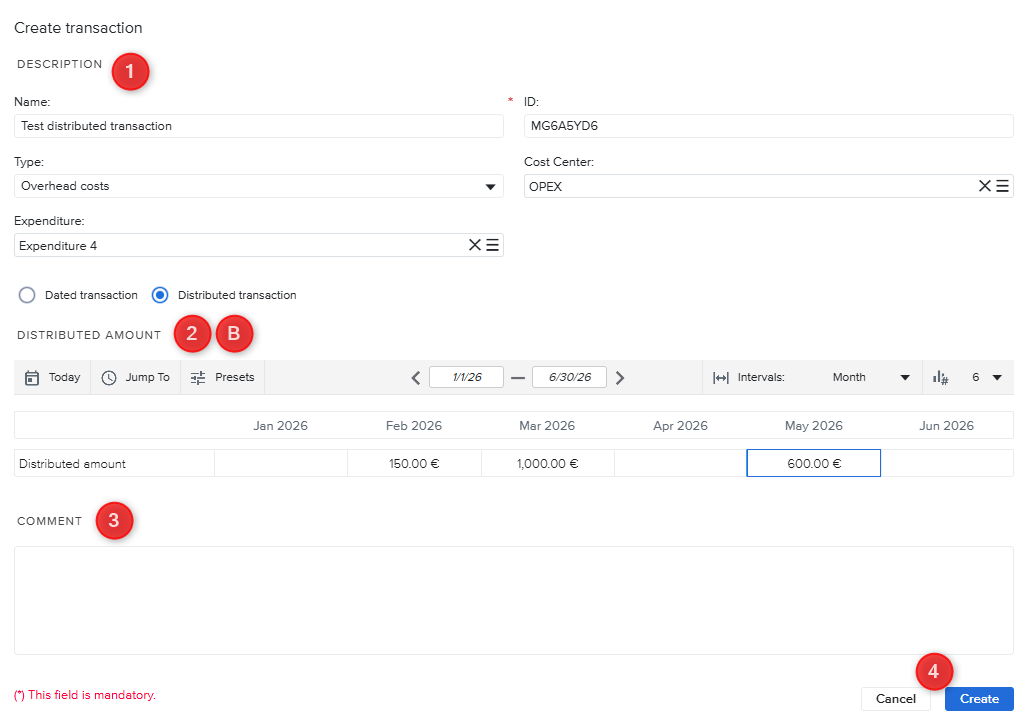The image size is (1027, 724).
Task: Go to next date range arrow
Action: coord(620,378)
